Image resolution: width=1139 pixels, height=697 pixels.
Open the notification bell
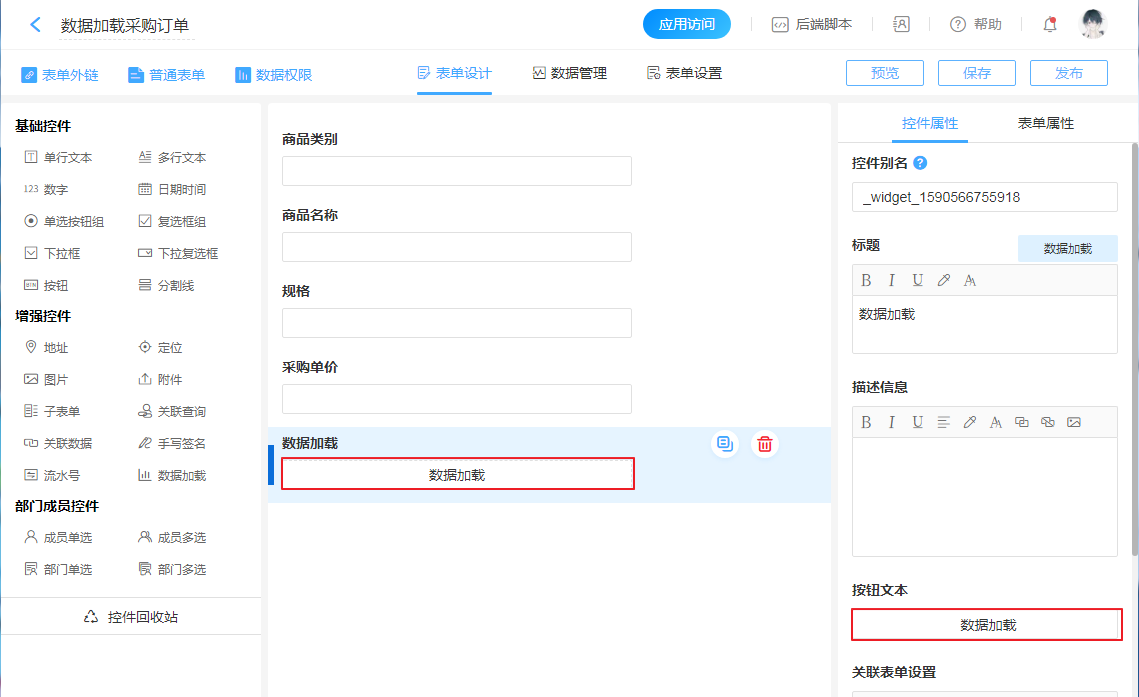pyautogui.click(x=1049, y=25)
